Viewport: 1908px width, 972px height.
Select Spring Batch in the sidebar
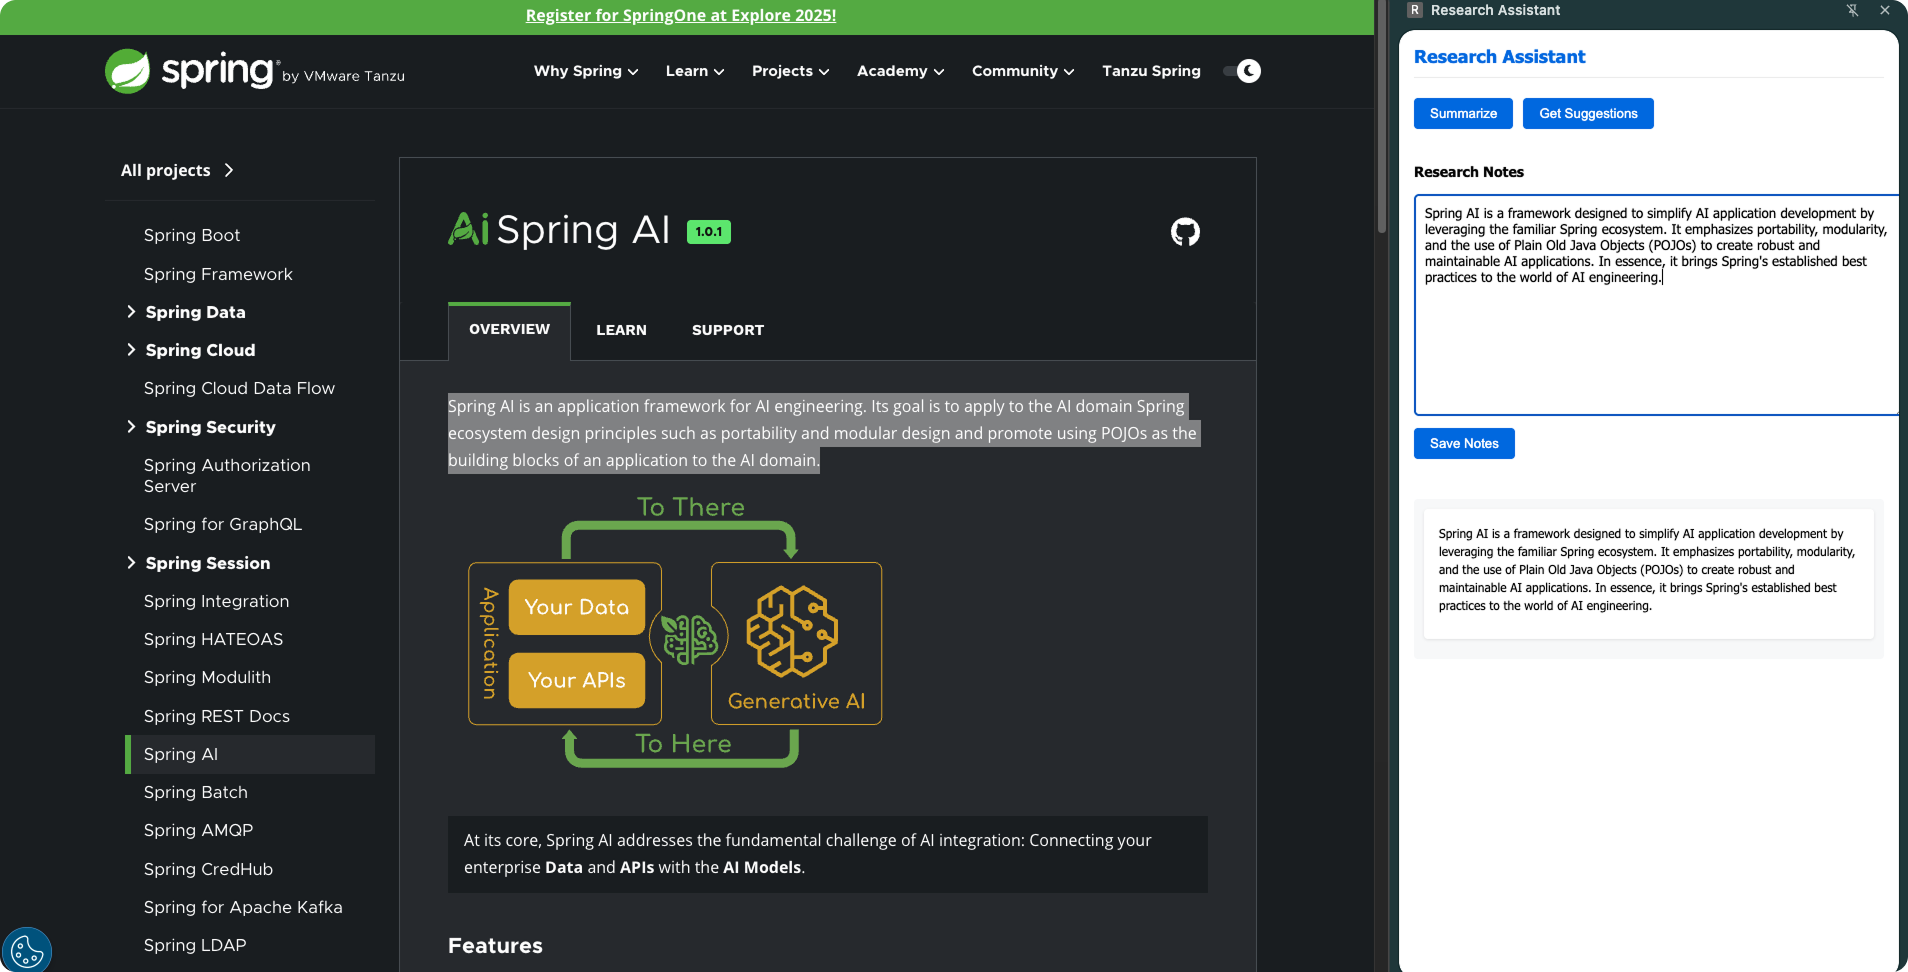point(195,792)
